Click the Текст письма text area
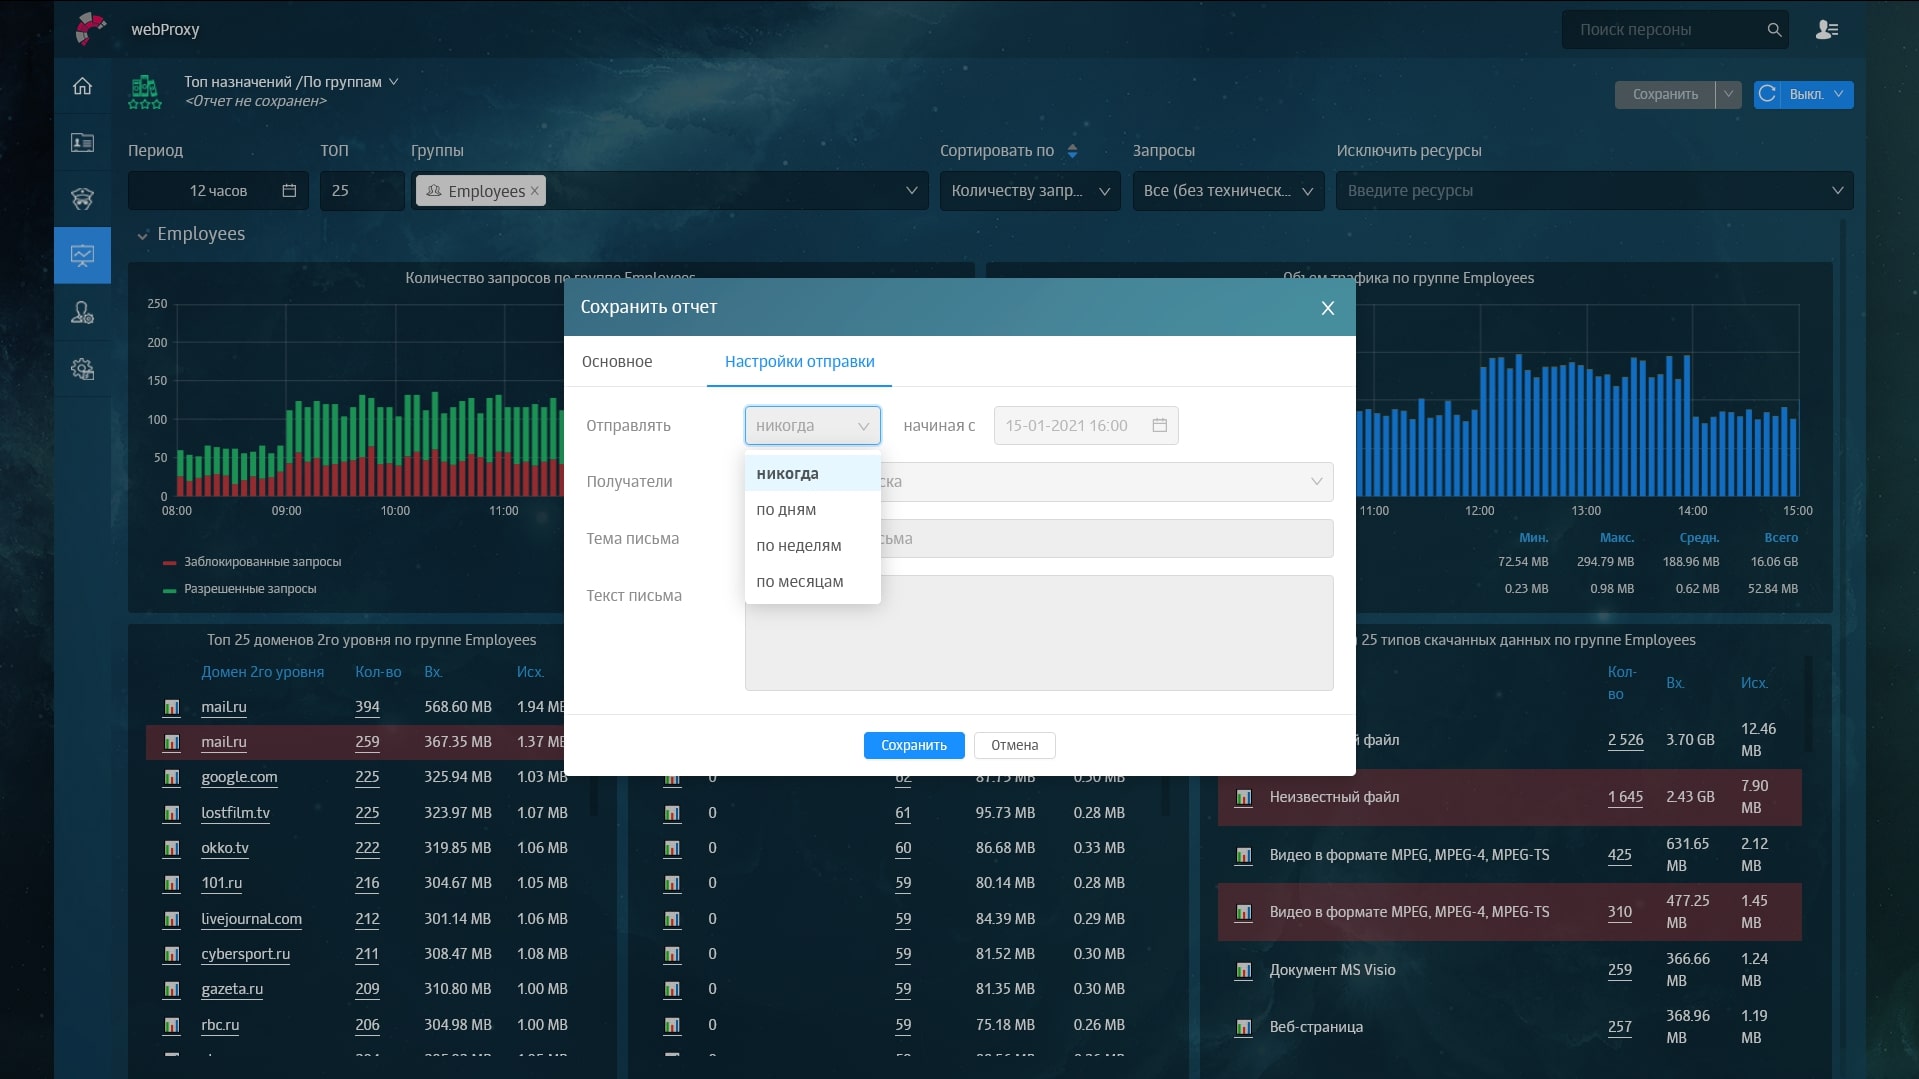 click(x=1038, y=632)
